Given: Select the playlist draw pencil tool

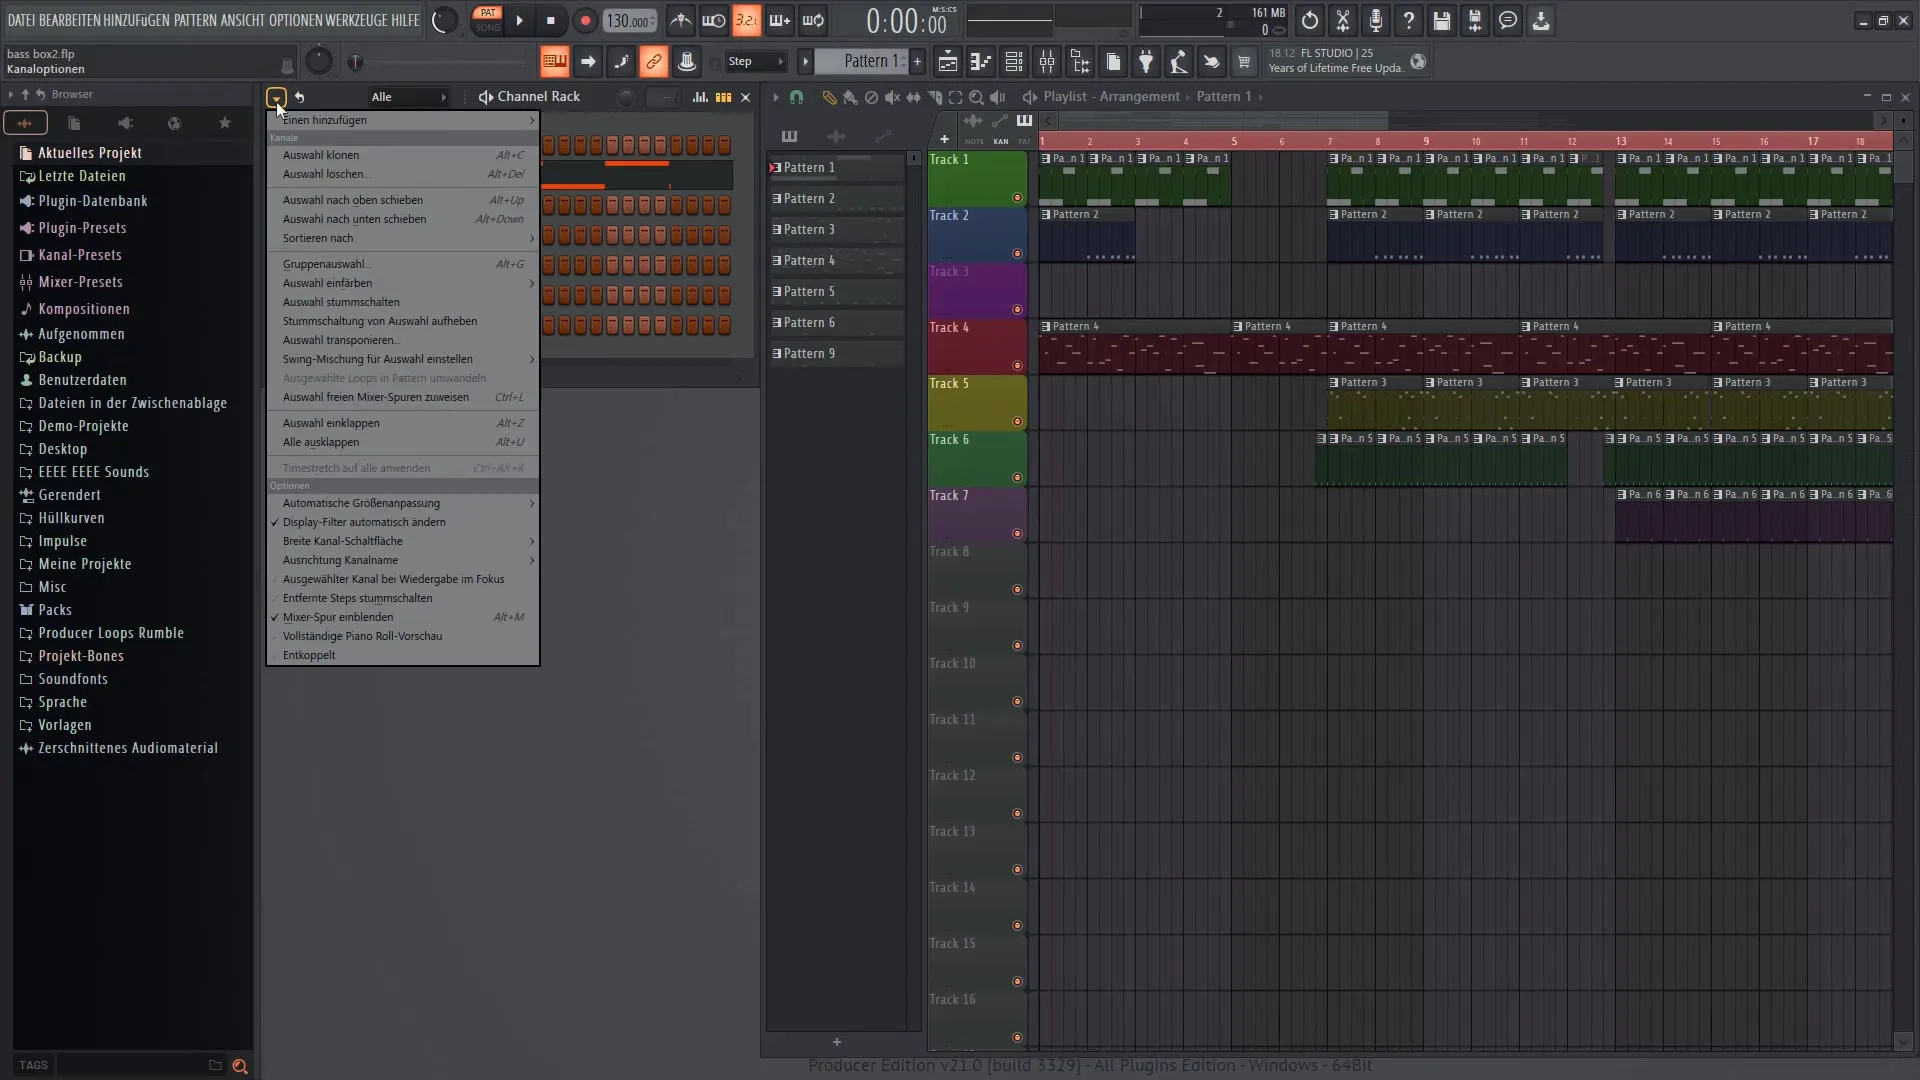Looking at the screenshot, I should point(829,97).
